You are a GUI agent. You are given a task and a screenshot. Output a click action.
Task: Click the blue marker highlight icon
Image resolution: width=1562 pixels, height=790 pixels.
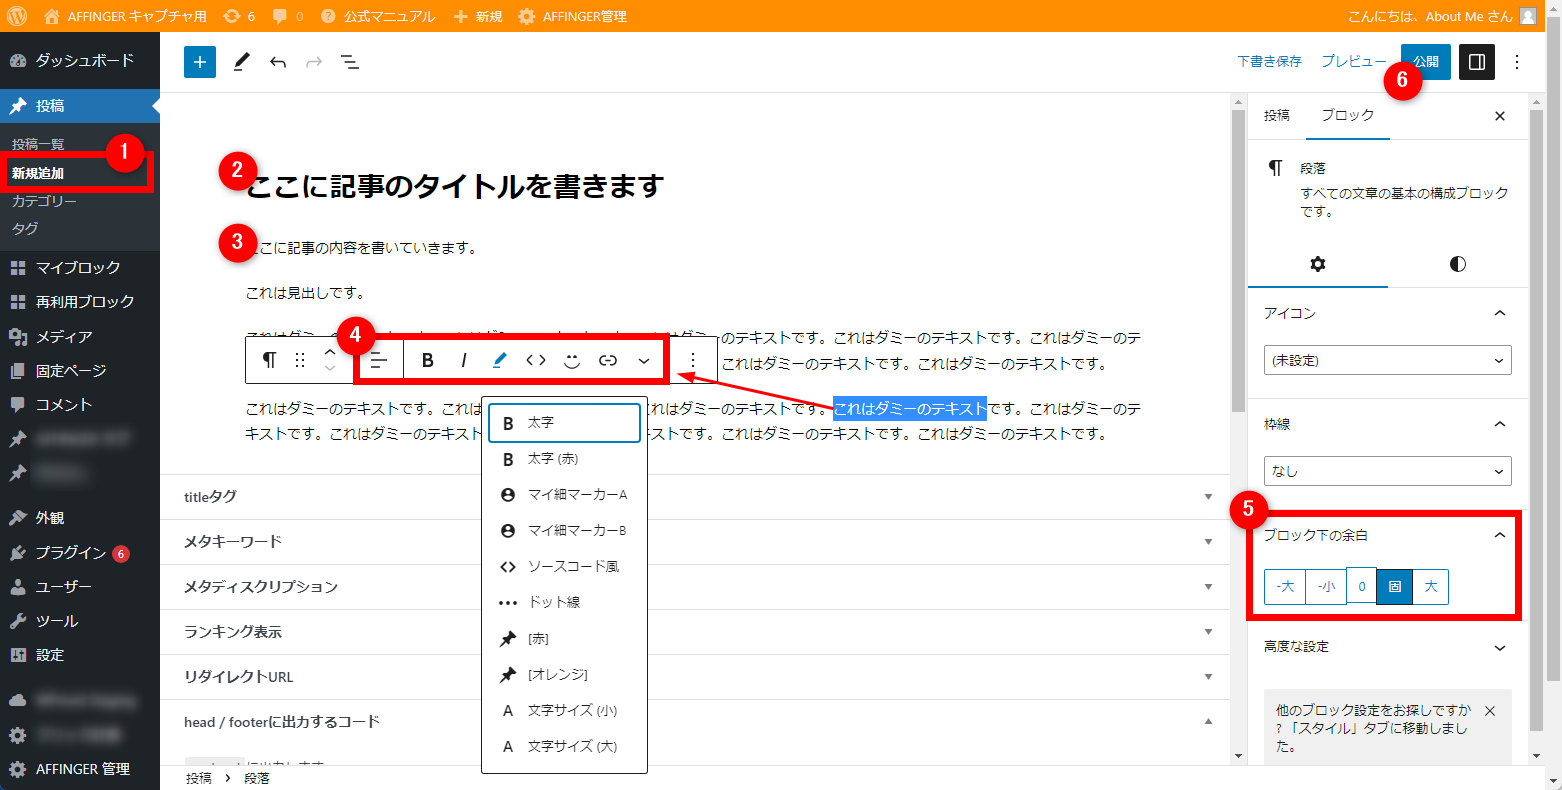point(500,360)
